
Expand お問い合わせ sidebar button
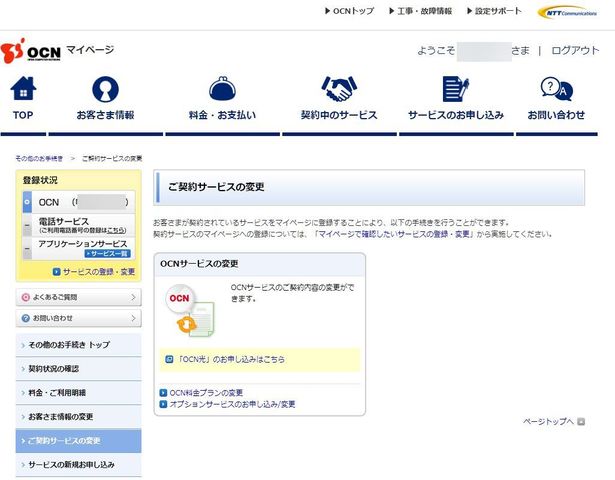coord(78,318)
